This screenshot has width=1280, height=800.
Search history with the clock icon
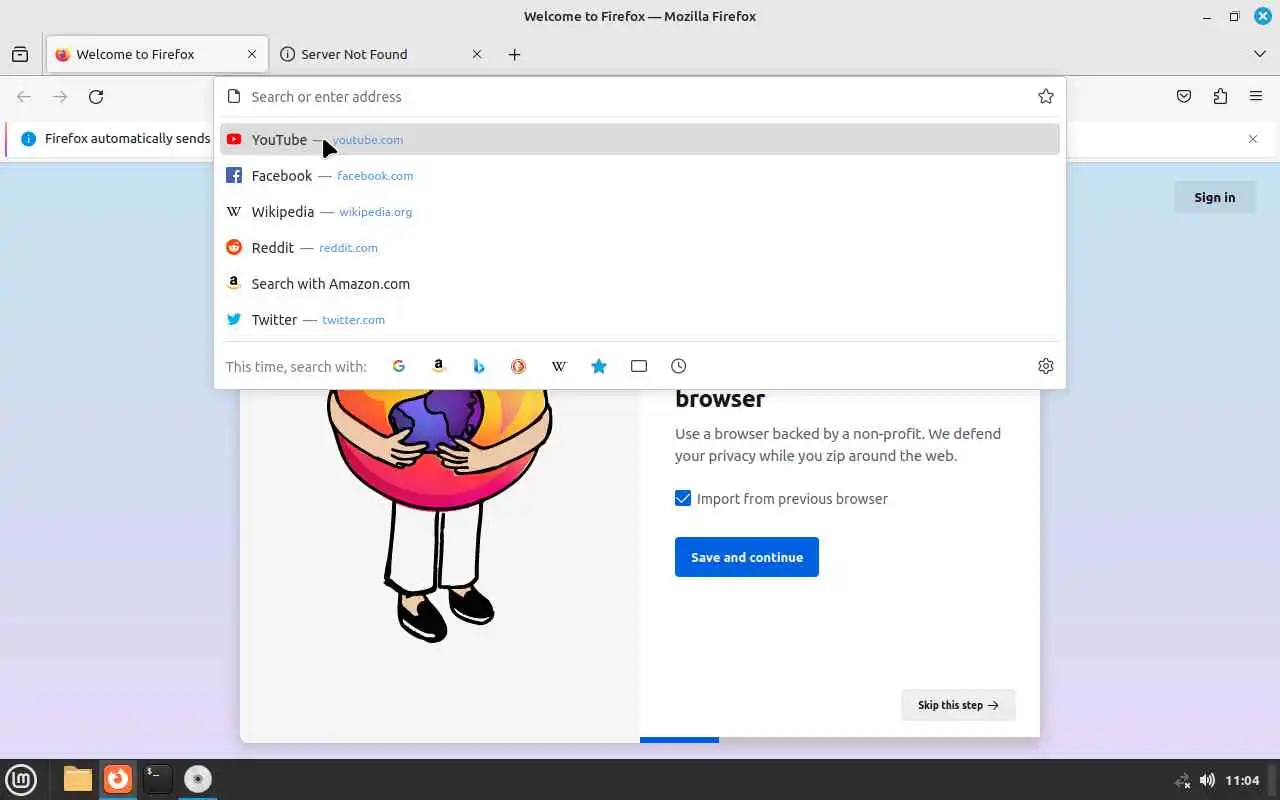click(679, 366)
